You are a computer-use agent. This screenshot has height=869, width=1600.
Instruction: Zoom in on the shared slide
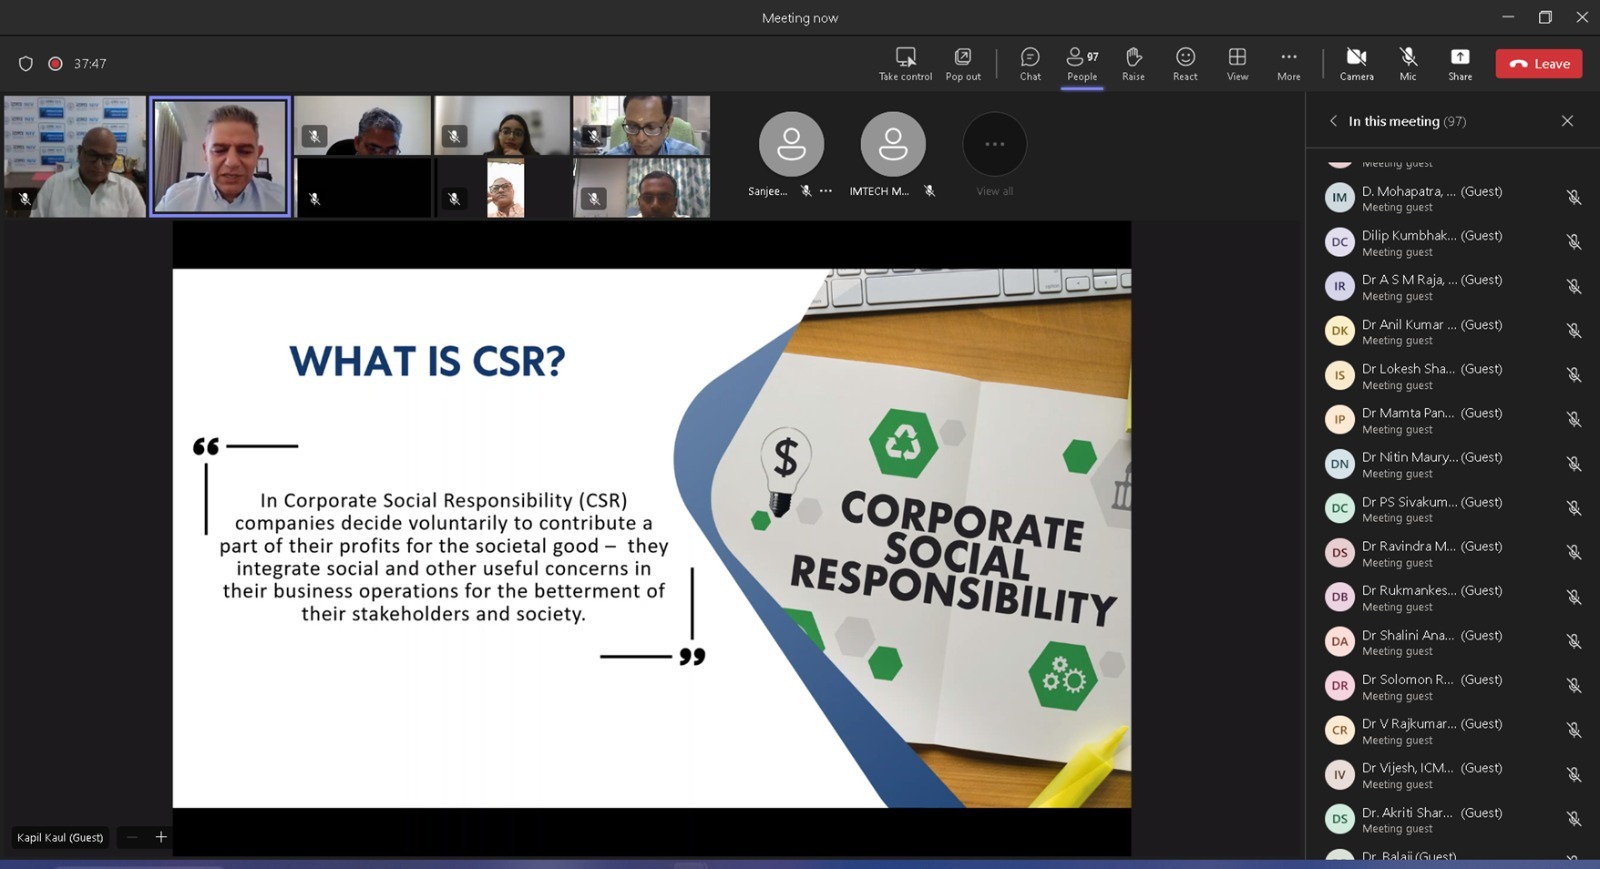coord(161,837)
